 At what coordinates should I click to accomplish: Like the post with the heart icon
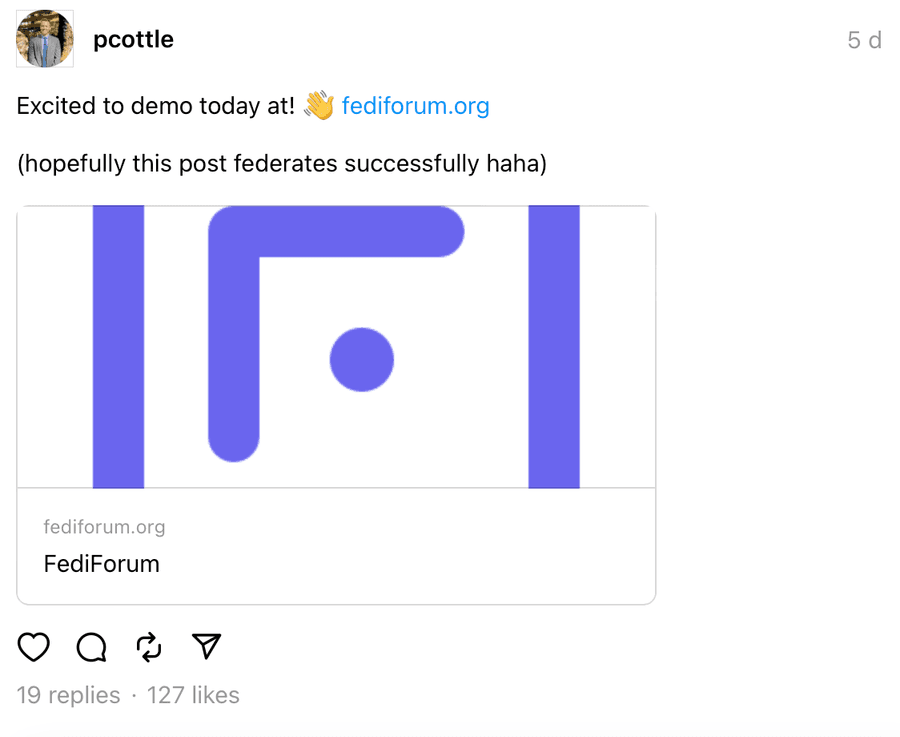click(x=34, y=647)
